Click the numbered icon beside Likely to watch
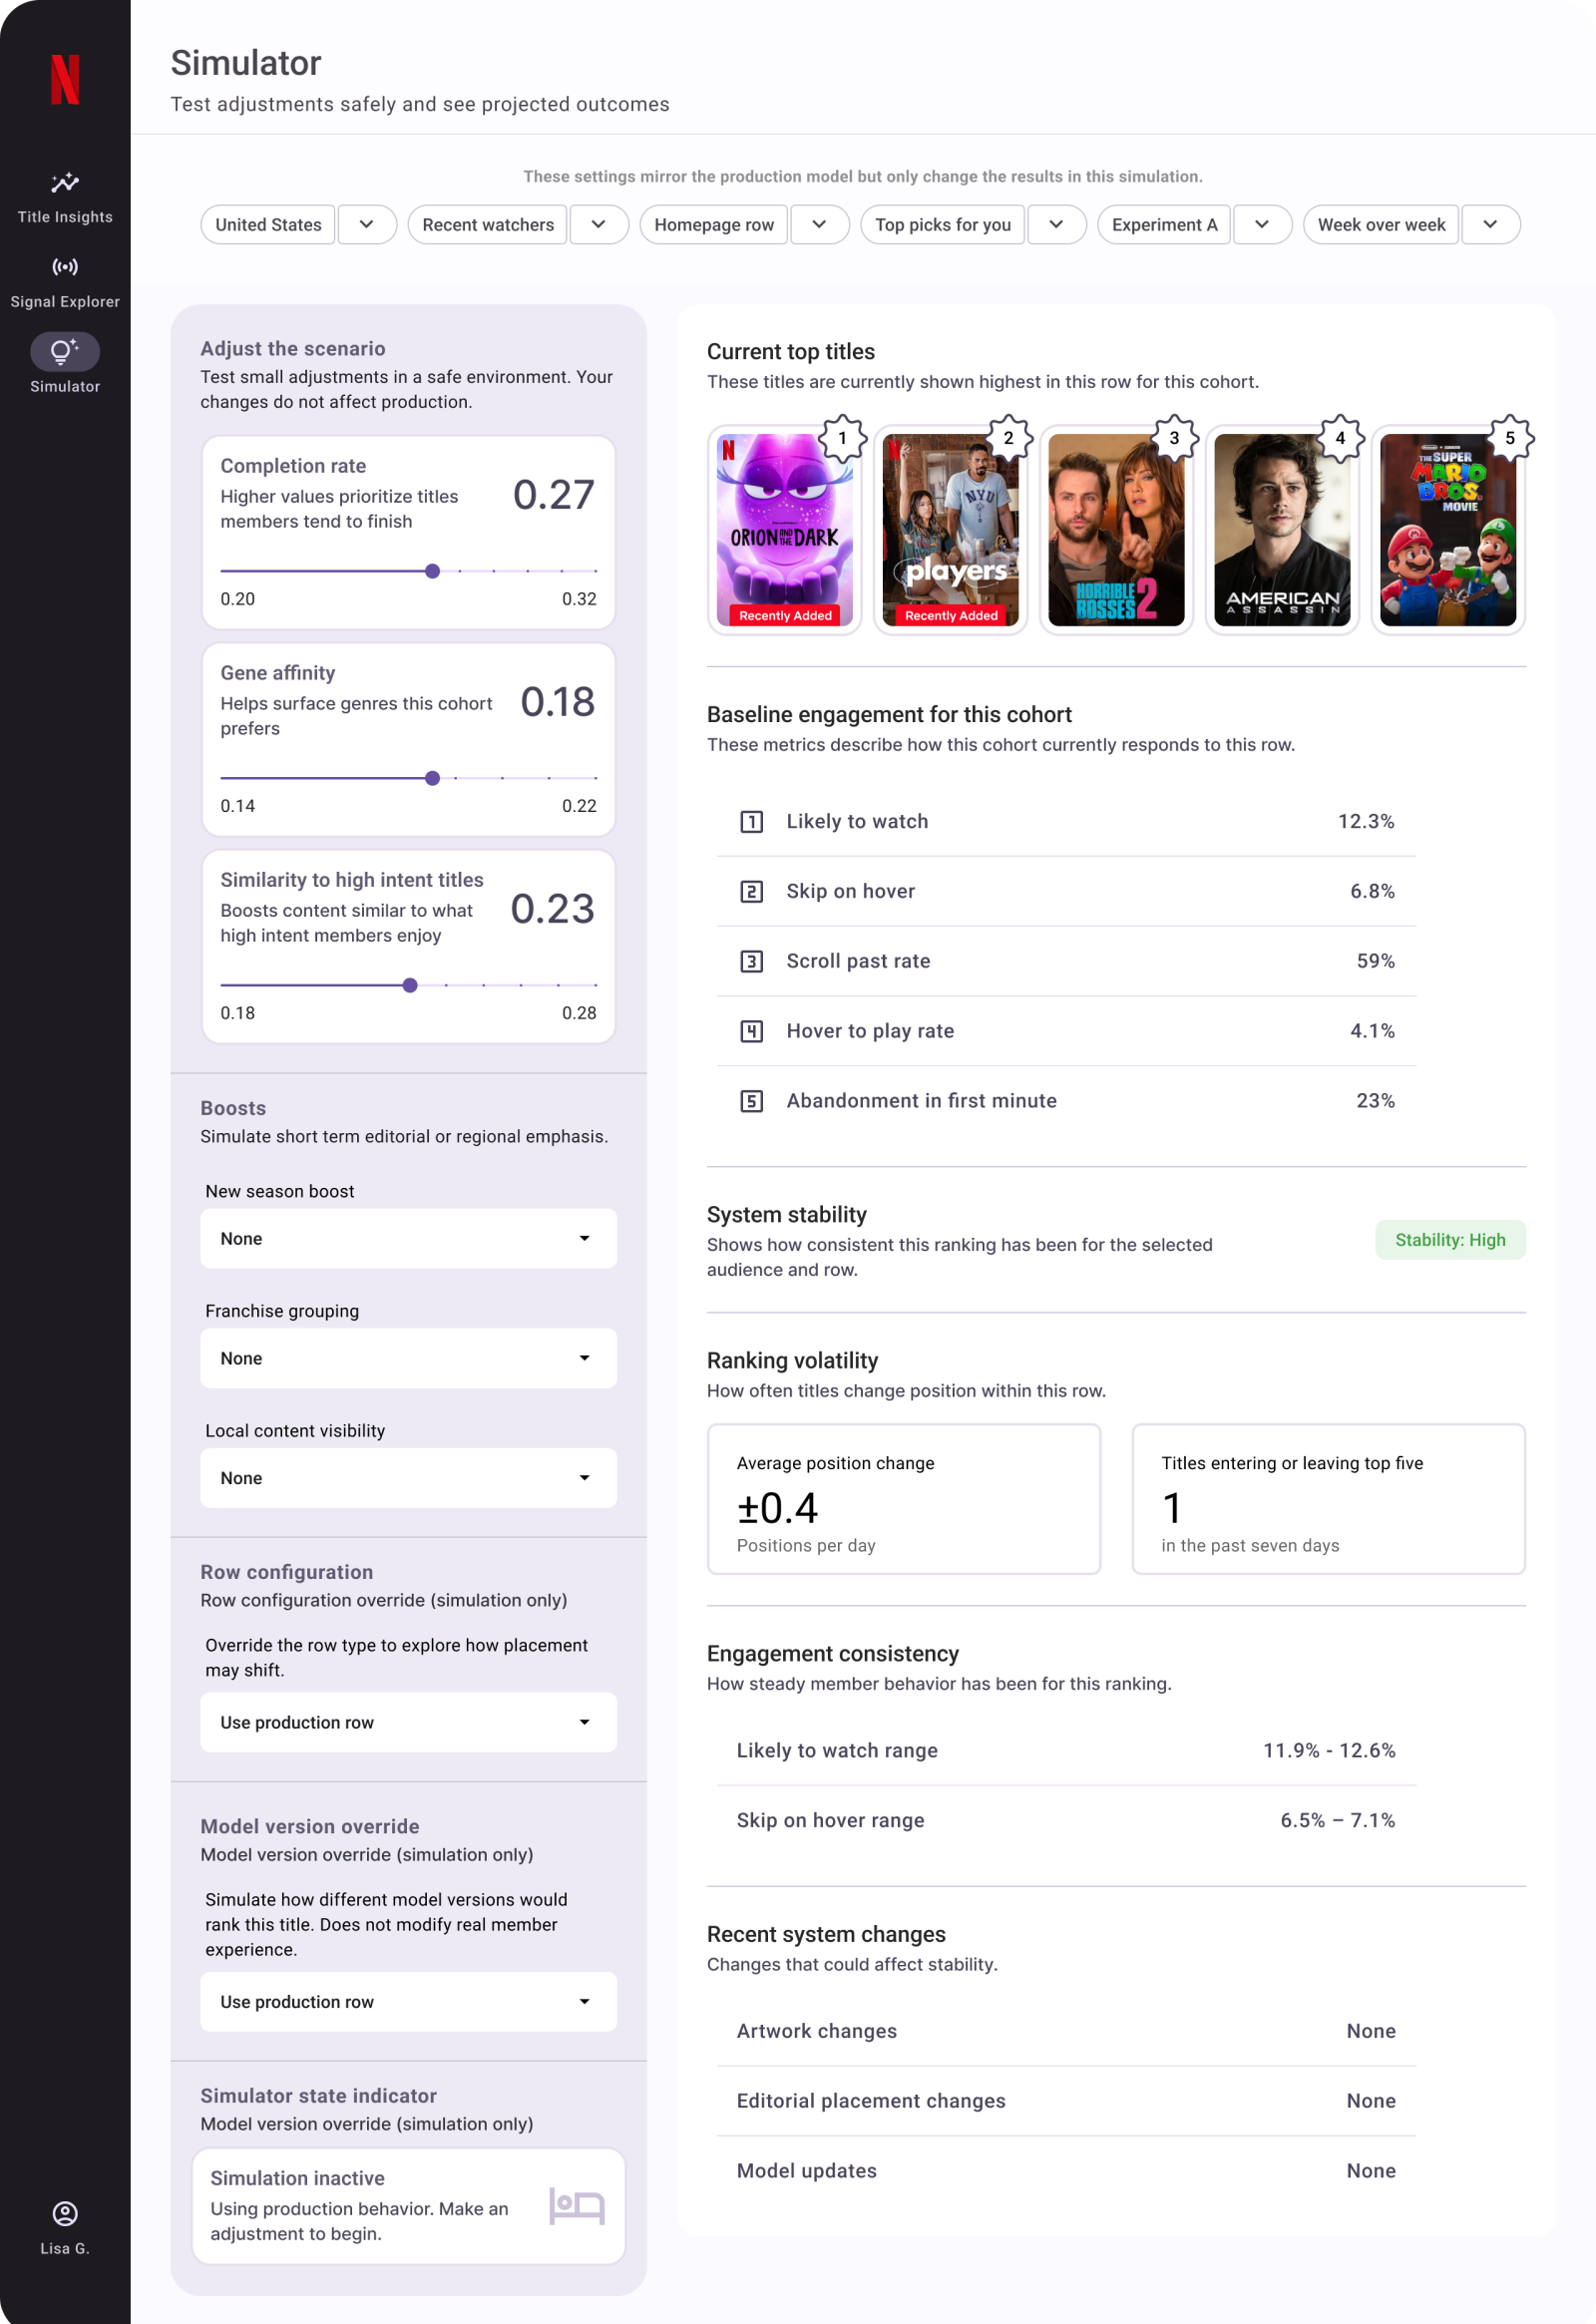The height and width of the screenshot is (2324, 1596). pyautogui.click(x=751, y=822)
